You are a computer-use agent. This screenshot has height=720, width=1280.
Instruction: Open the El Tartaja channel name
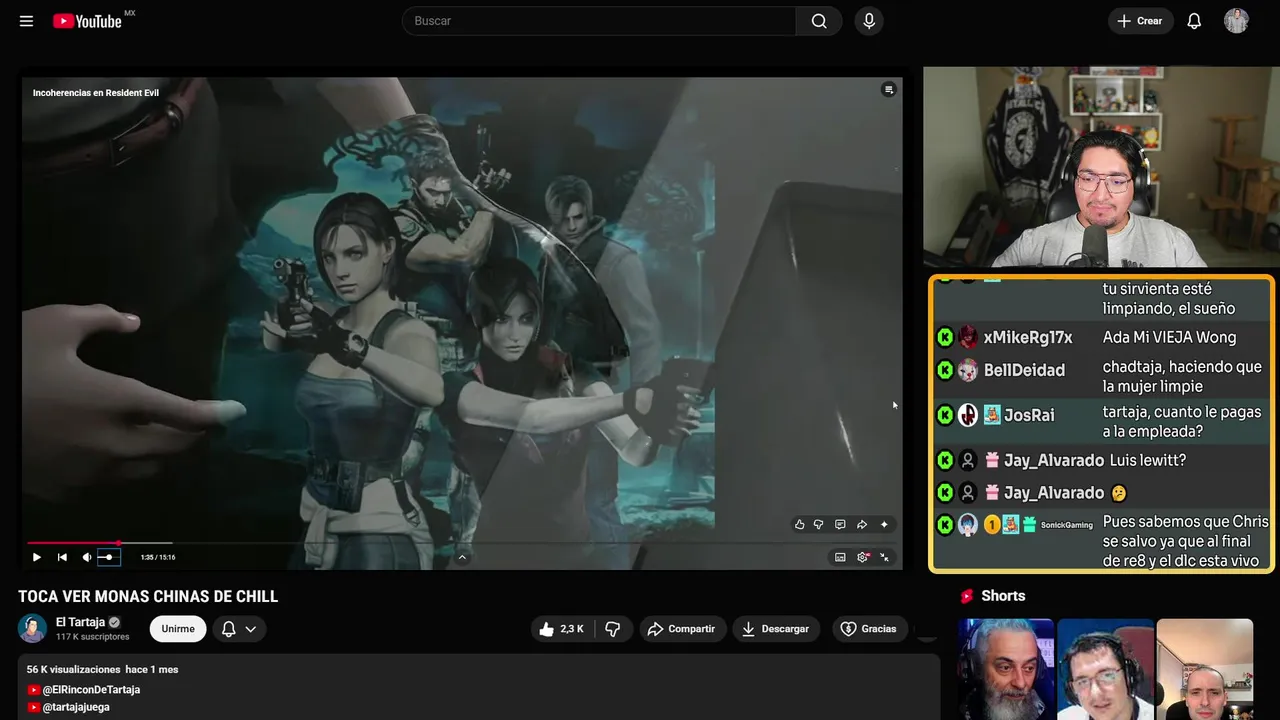pos(80,622)
